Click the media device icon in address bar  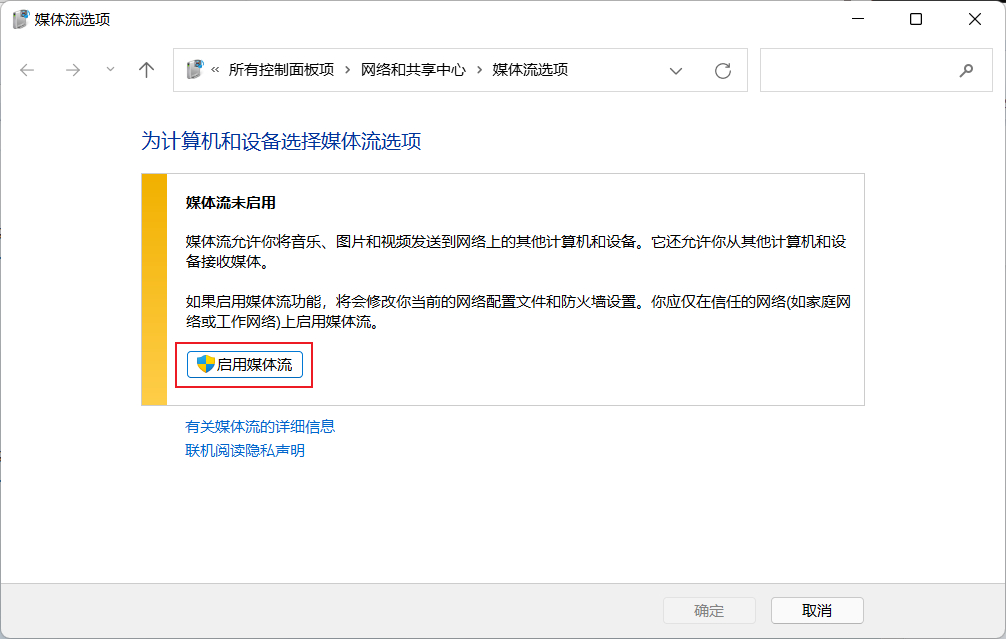tap(195, 70)
